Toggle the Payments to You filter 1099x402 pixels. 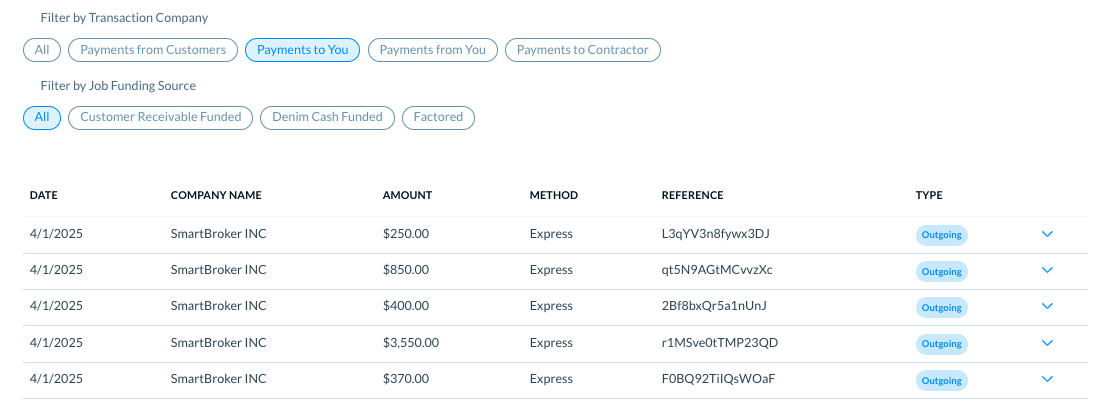[302, 50]
